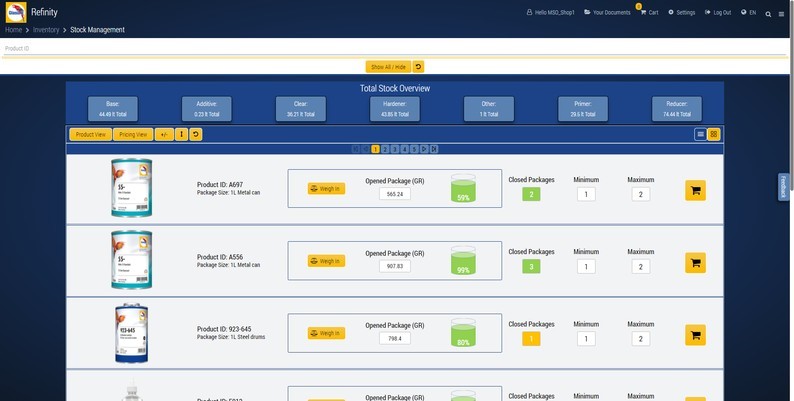Open the EN language selector

[x=748, y=12]
